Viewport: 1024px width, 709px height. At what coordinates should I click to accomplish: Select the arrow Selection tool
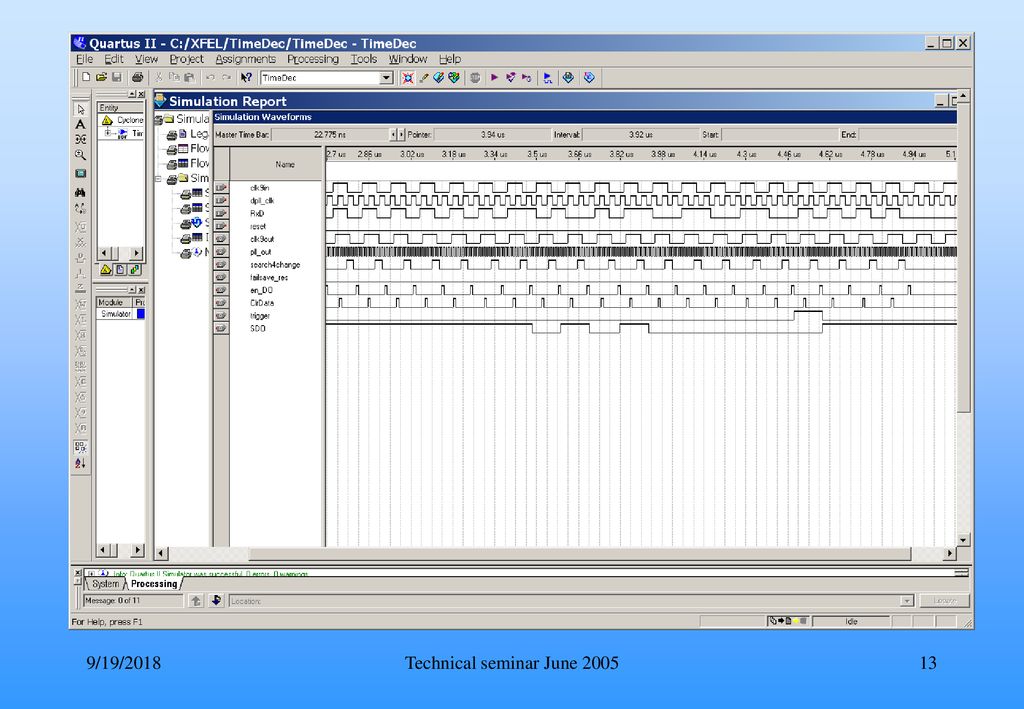point(80,109)
